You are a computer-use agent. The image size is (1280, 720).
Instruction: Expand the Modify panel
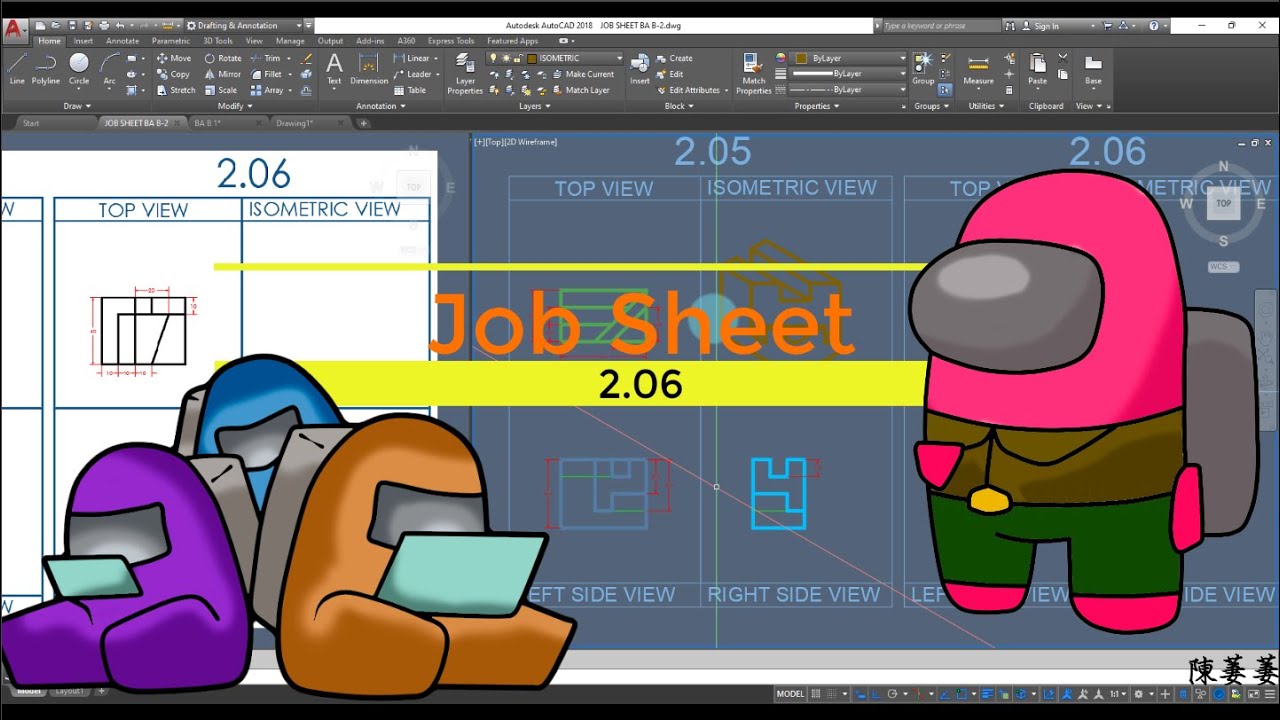pyautogui.click(x=234, y=106)
